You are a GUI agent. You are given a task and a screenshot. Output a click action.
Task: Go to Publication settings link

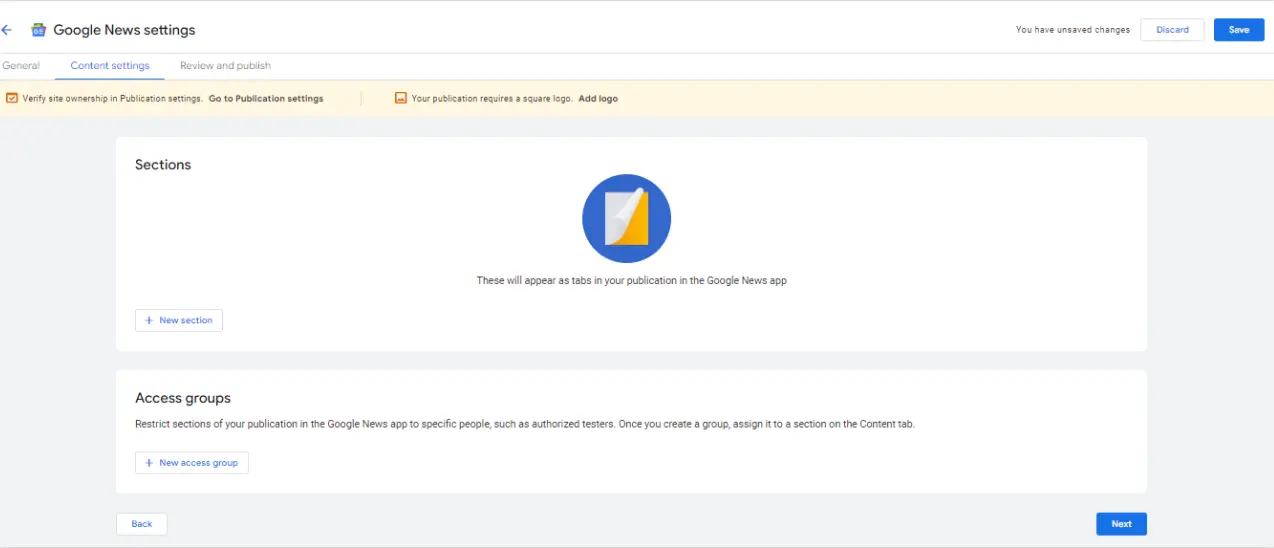click(x=266, y=99)
